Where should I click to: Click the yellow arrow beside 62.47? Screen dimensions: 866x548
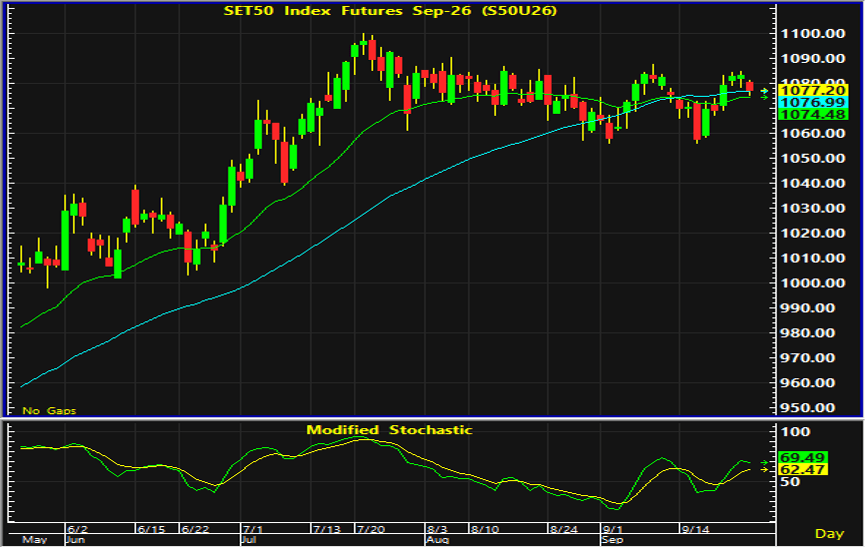tap(765, 470)
